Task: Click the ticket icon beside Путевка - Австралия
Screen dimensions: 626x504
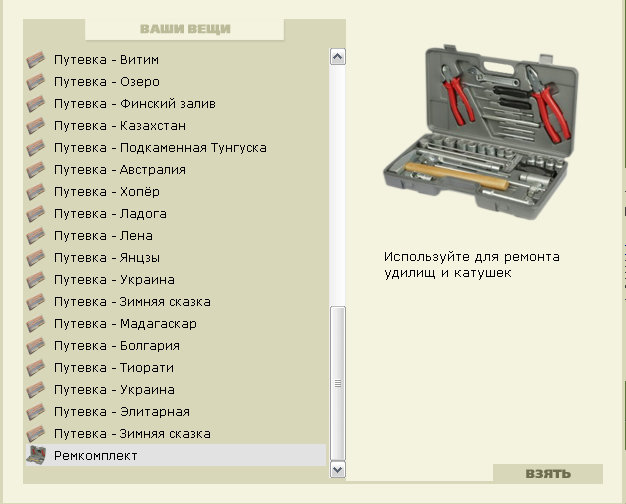Action: tap(36, 170)
